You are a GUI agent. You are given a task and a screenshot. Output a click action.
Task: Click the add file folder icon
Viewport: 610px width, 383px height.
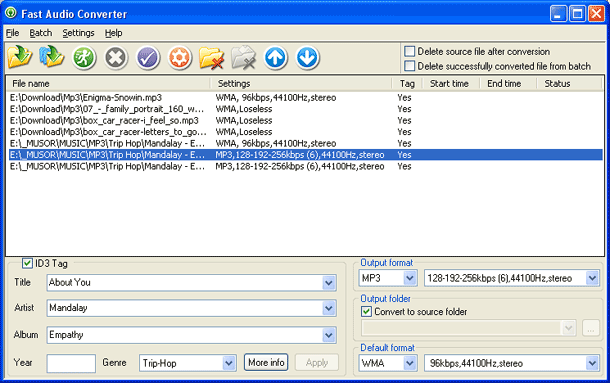point(20,57)
